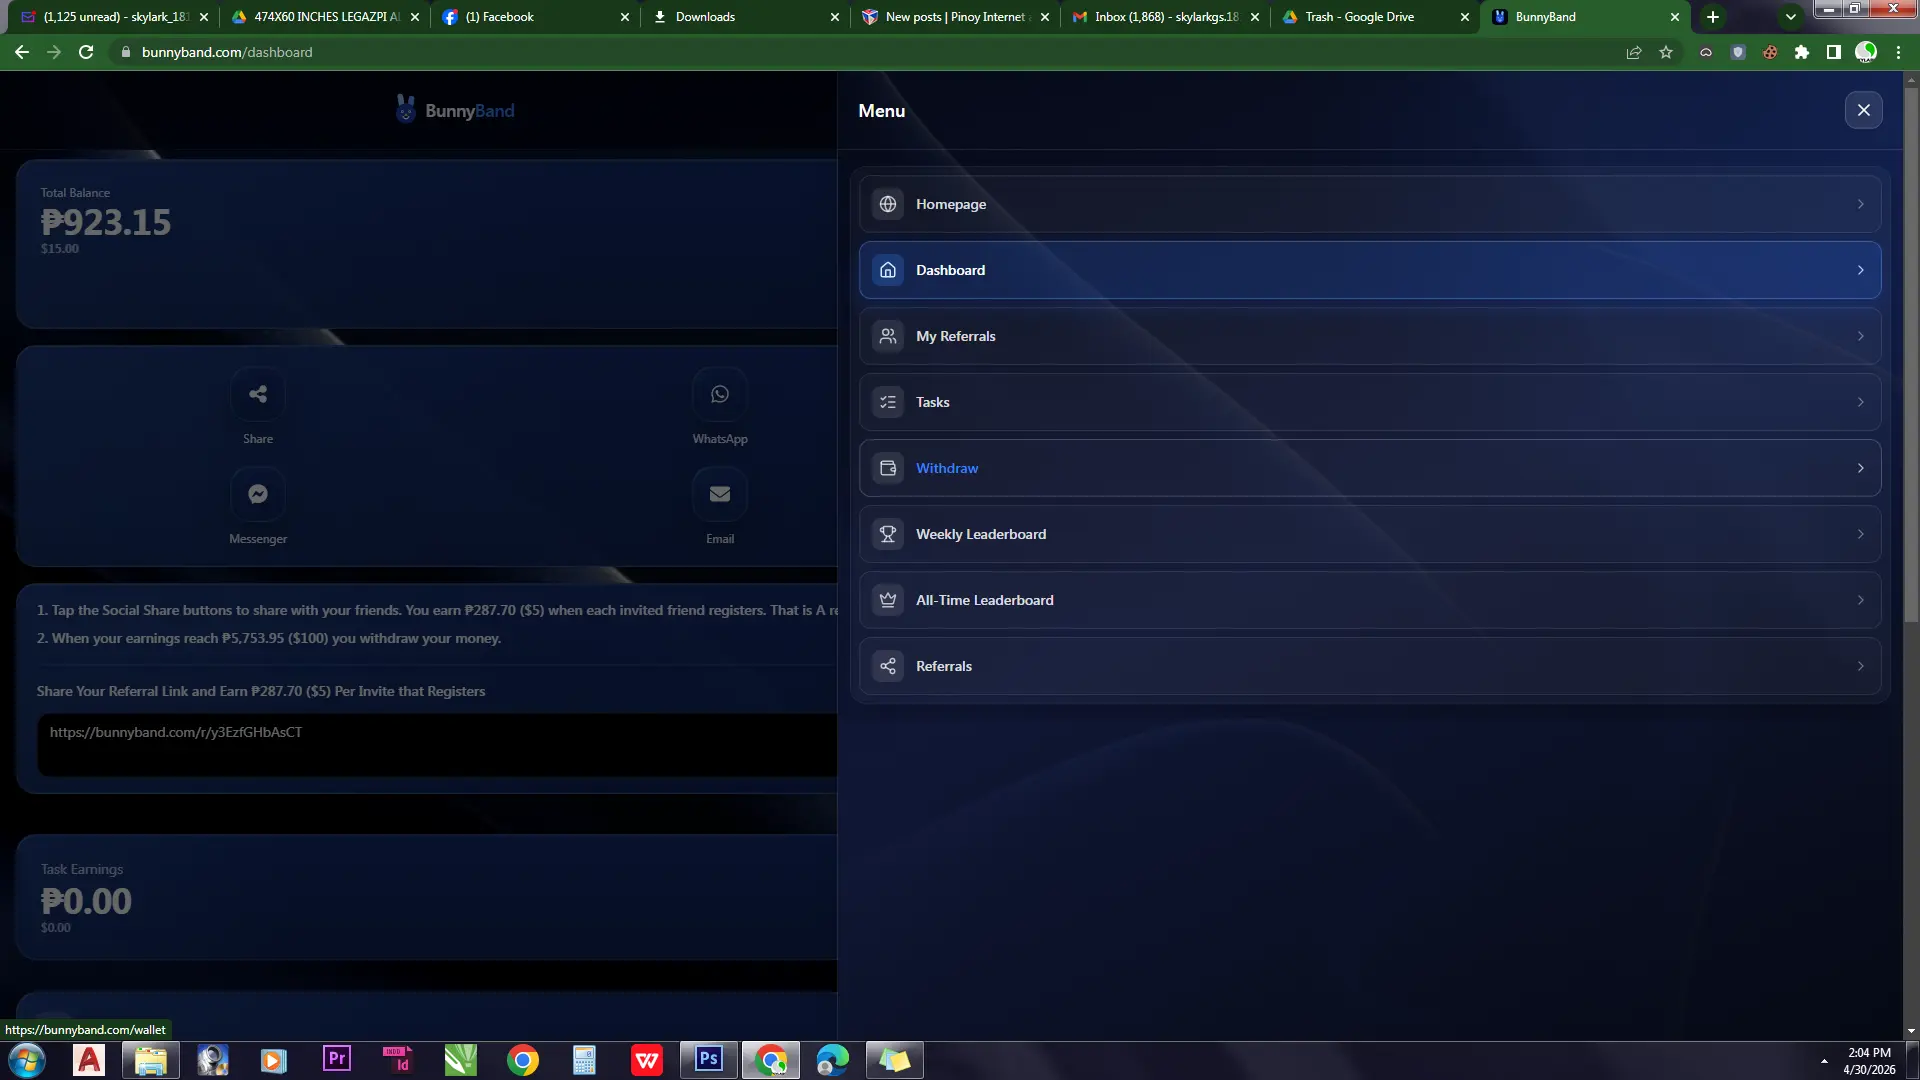
Task: Open the Homepage menu item
Action: 1369,204
